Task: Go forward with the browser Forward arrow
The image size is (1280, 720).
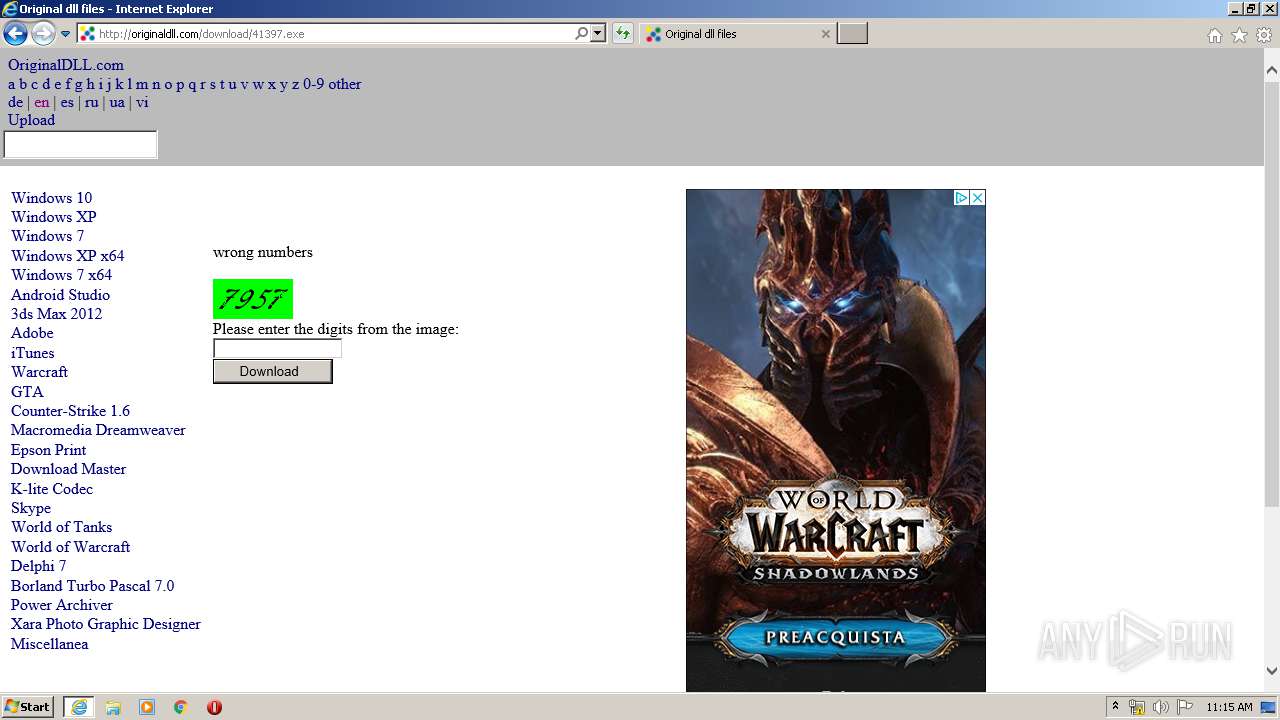Action: (43, 34)
